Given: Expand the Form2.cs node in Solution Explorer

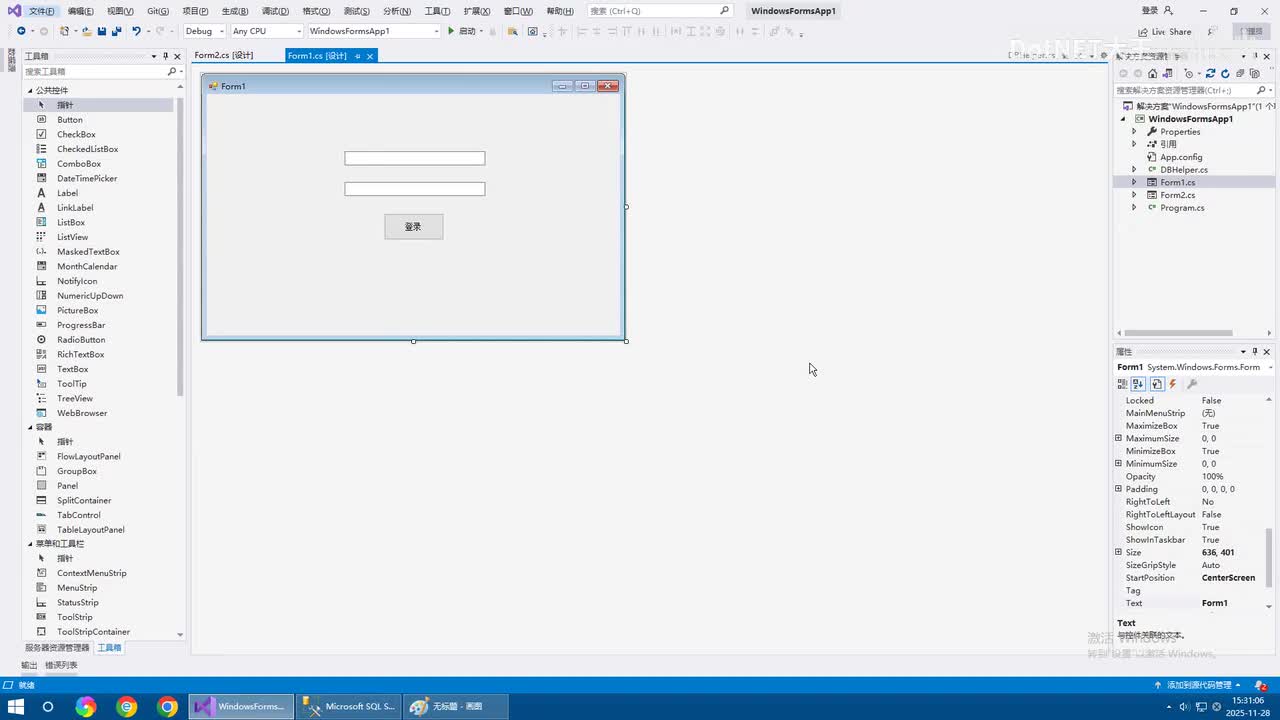Looking at the screenshot, I should [1134, 195].
